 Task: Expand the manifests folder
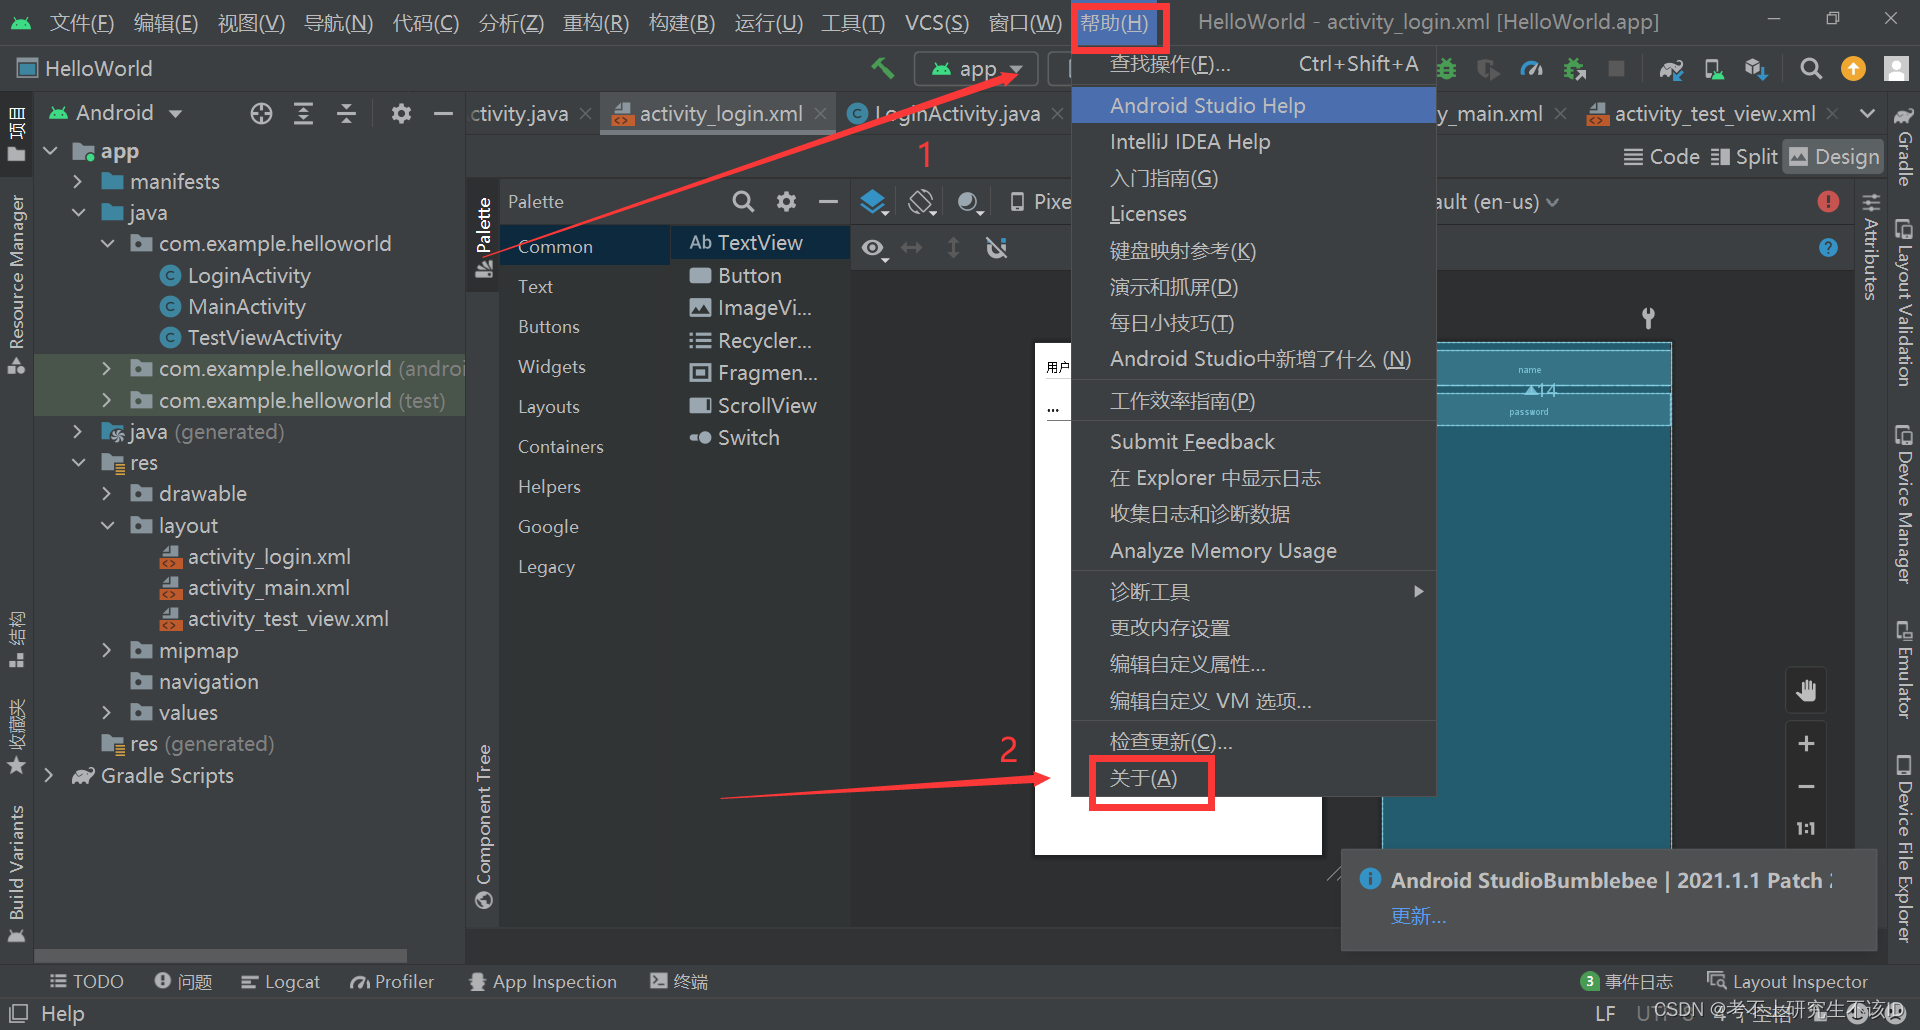[78, 182]
